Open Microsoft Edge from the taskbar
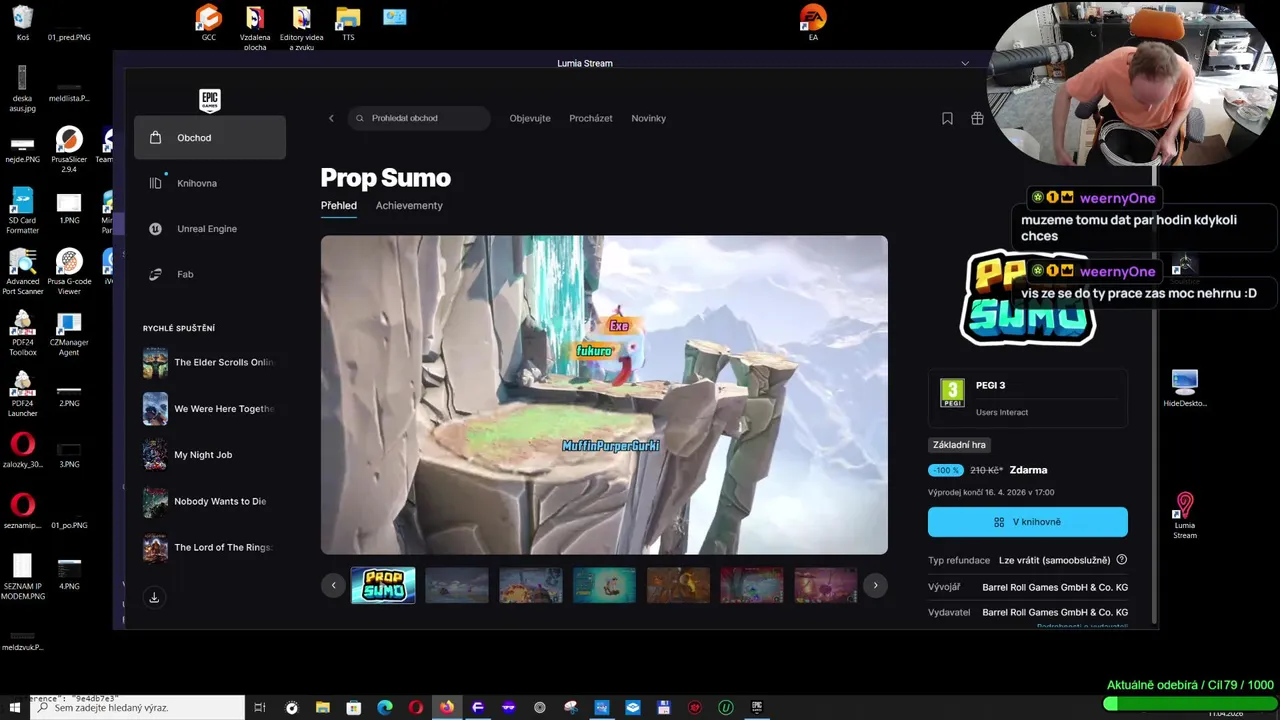 (384, 707)
